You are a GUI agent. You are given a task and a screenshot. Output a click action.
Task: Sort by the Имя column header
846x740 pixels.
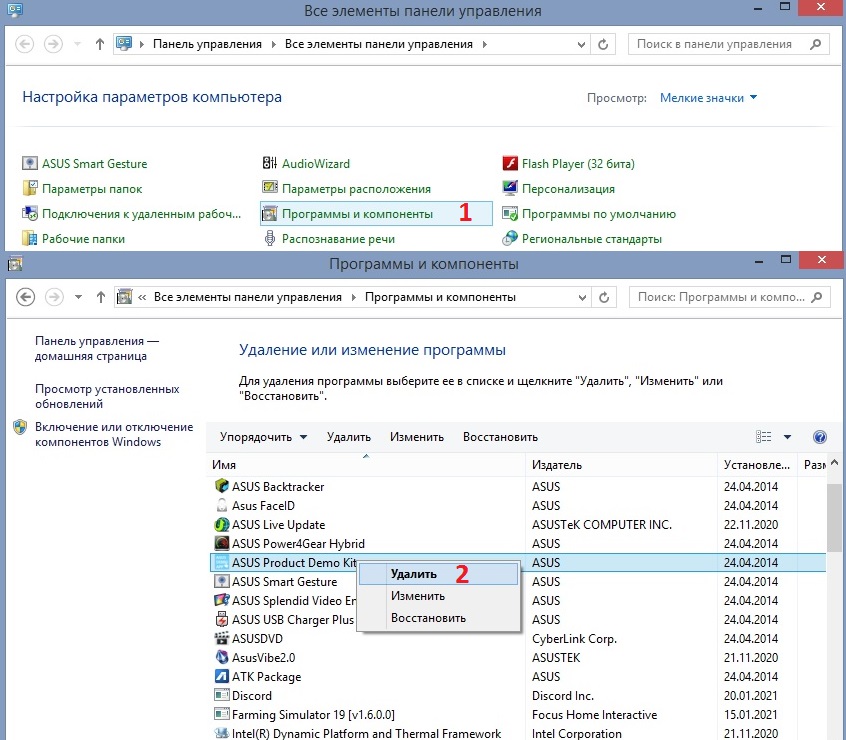[365, 465]
